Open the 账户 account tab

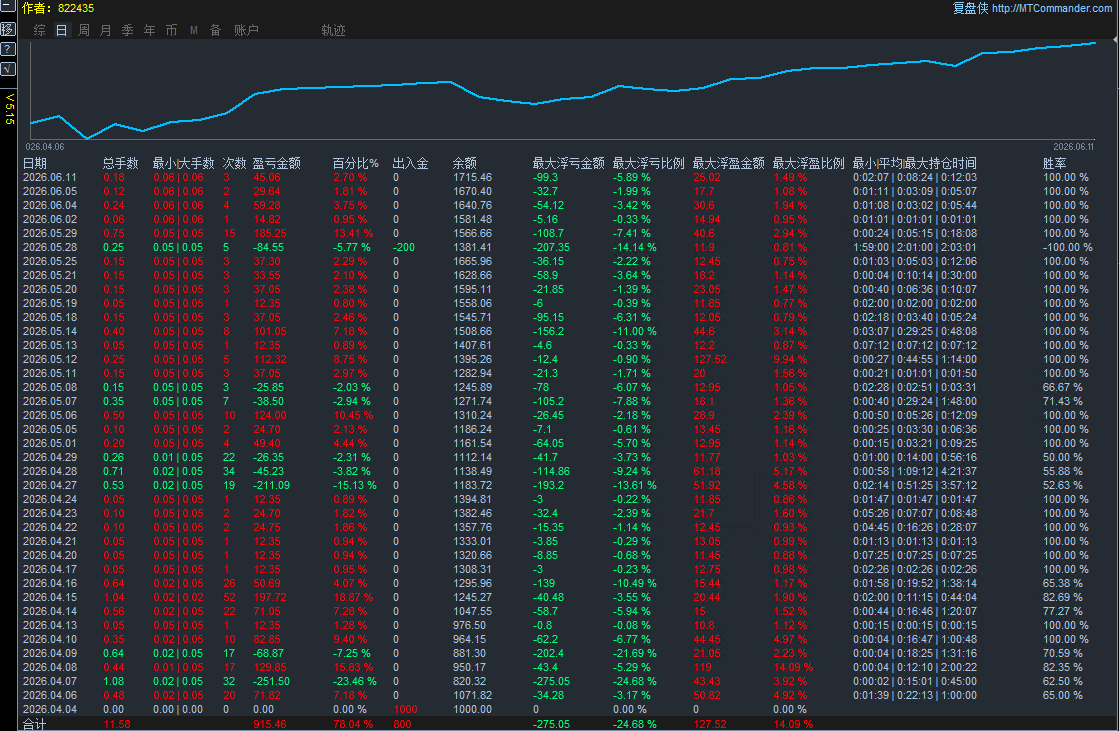point(246,30)
